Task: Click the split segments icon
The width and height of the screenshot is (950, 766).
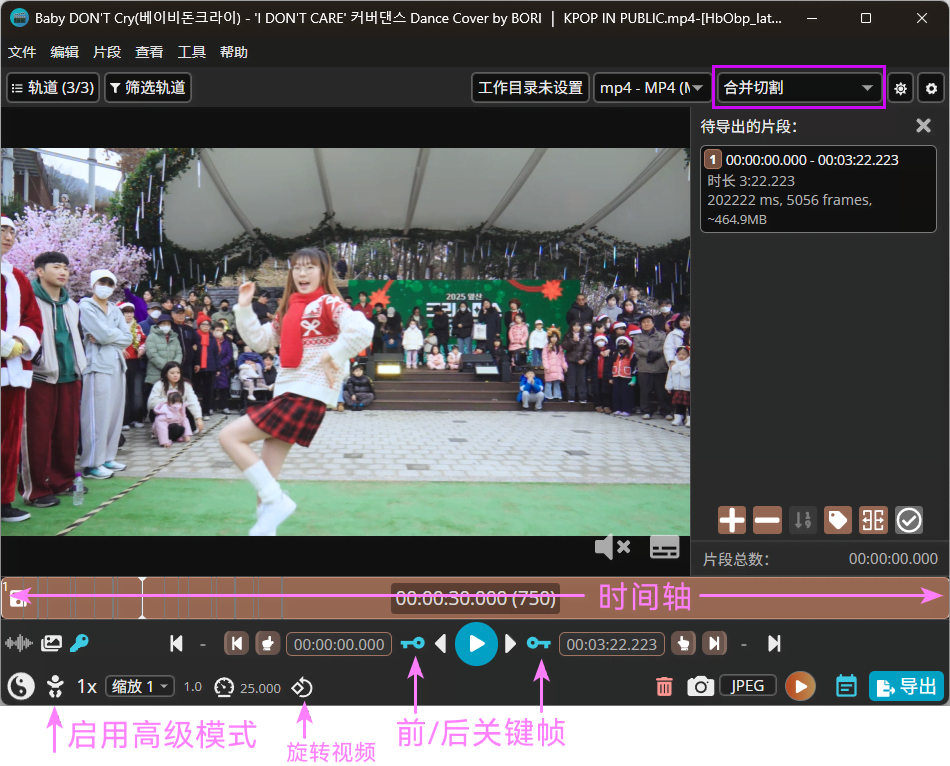Action: click(873, 520)
